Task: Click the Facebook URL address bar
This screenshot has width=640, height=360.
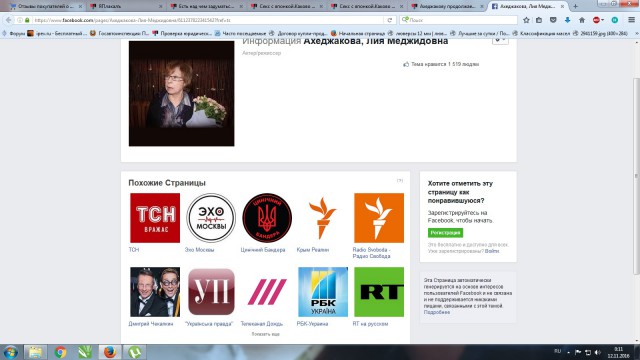Action: pyautogui.click(x=208, y=20)
